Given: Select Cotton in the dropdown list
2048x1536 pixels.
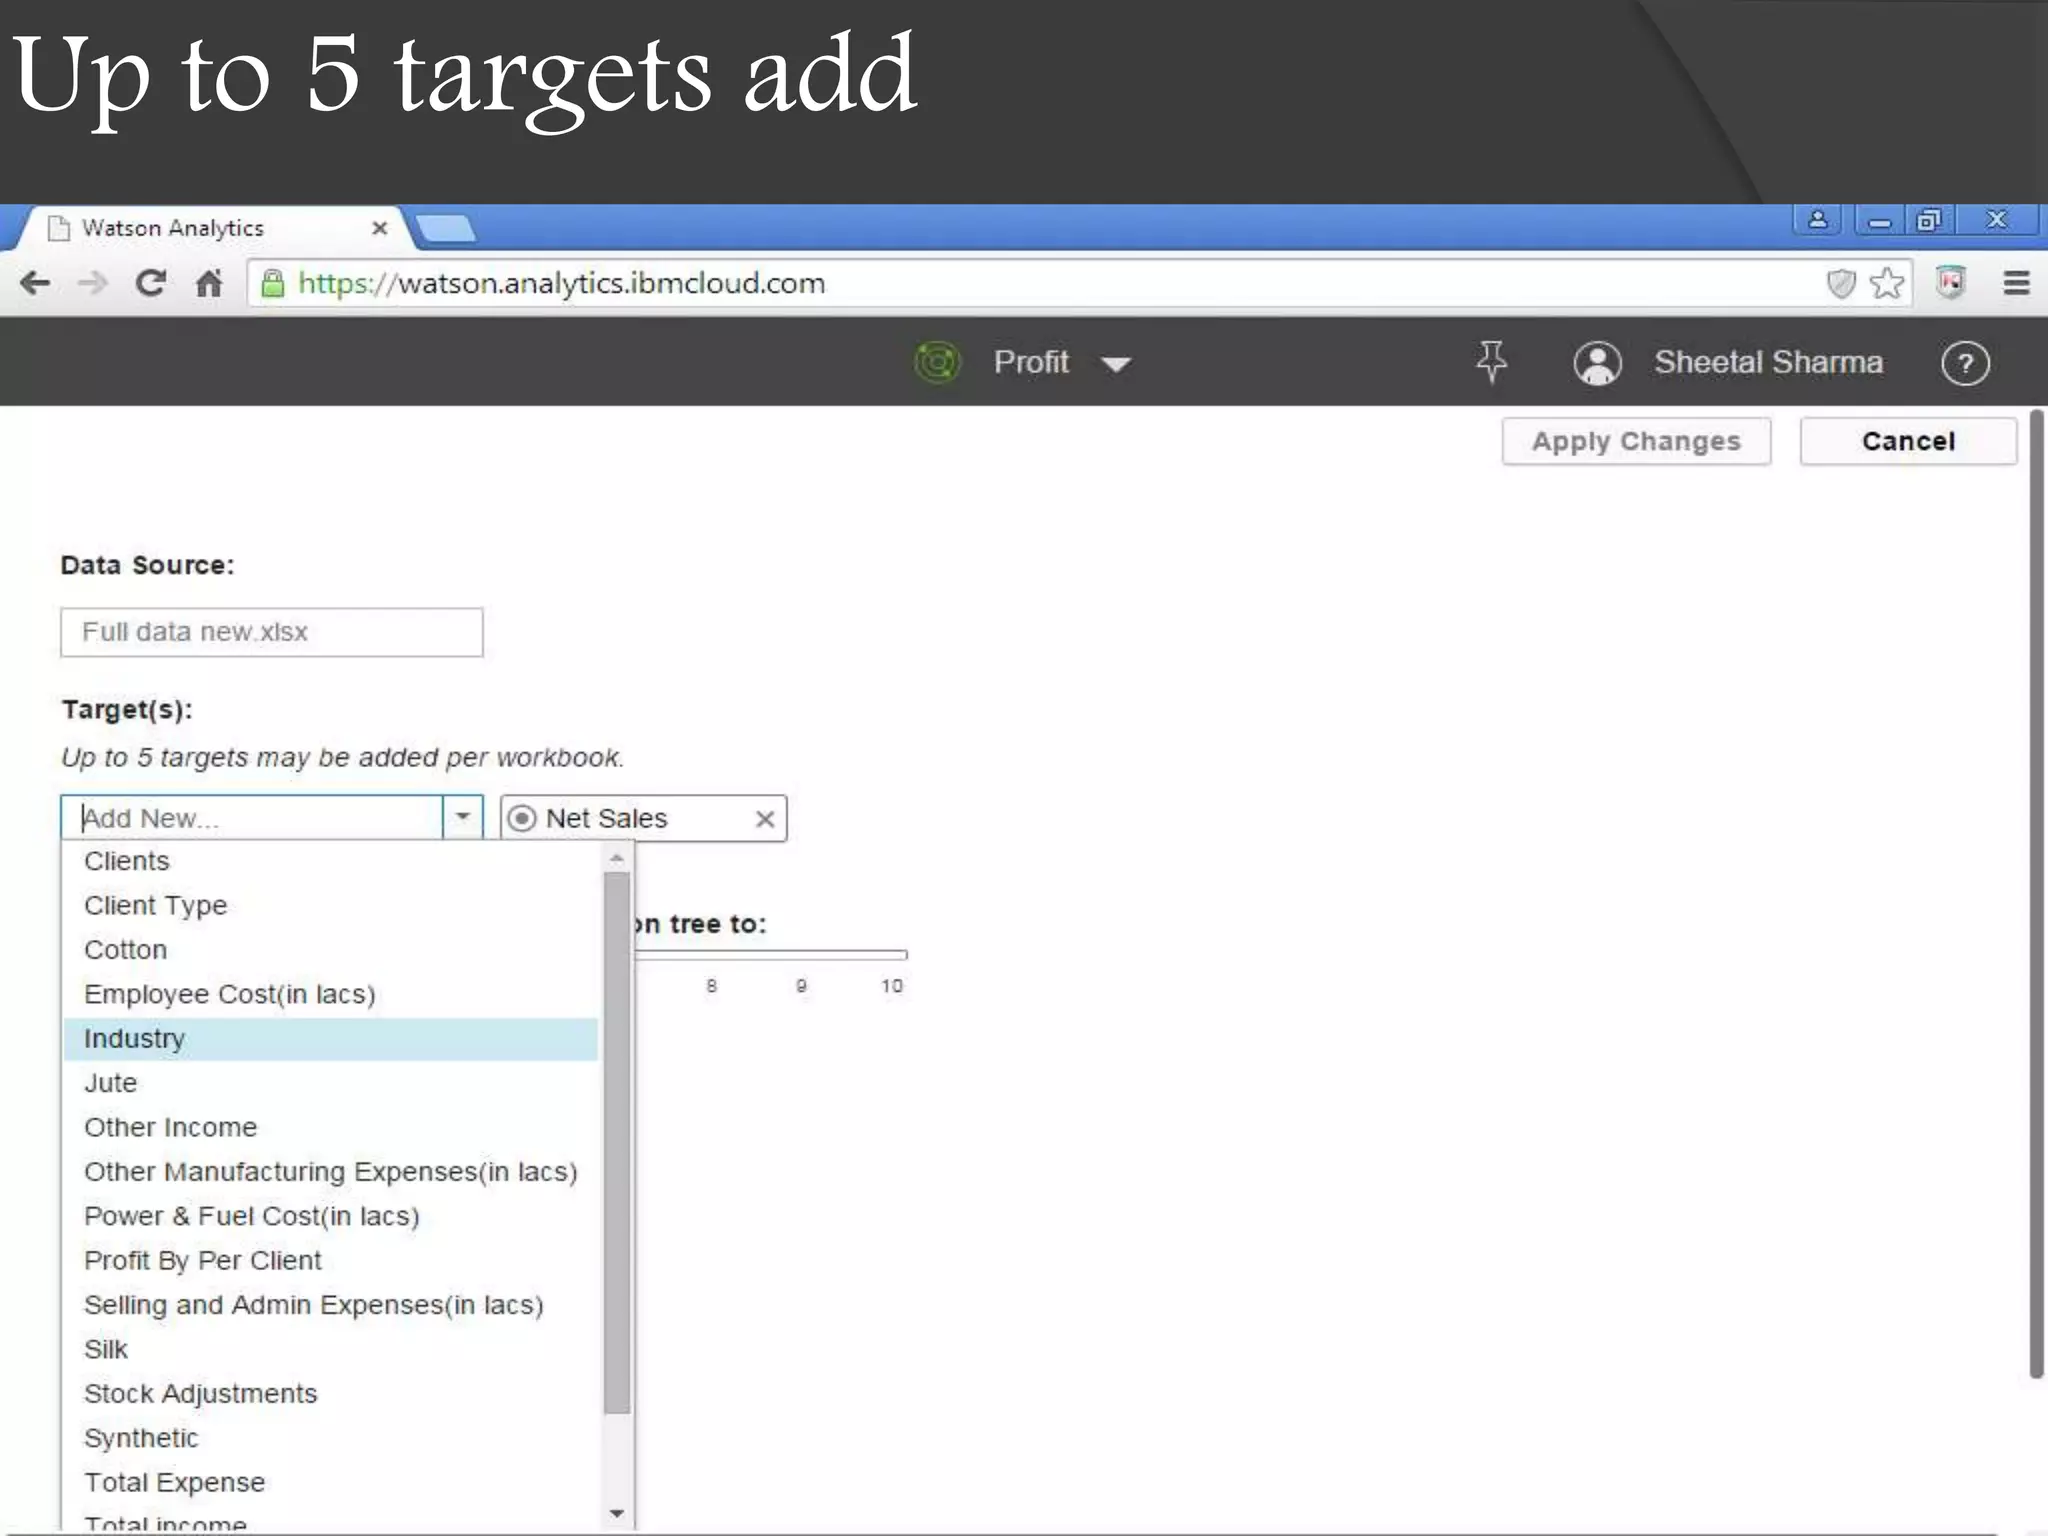Looking at the screenshot, I should coord(331,950).
